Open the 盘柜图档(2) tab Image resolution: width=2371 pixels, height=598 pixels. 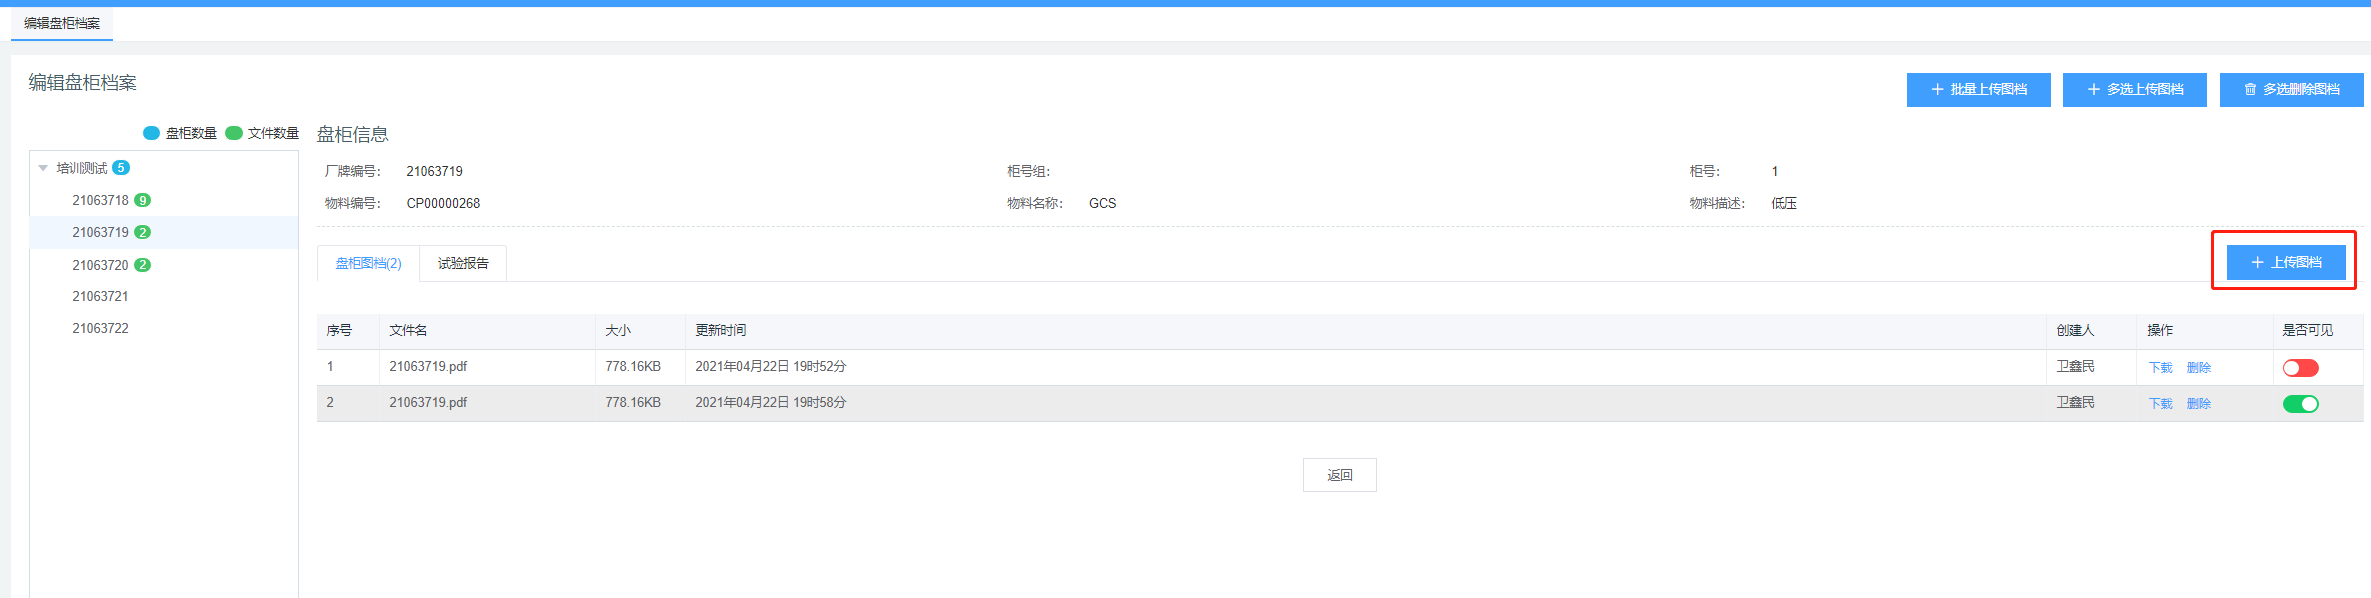[x=368, y=263]
